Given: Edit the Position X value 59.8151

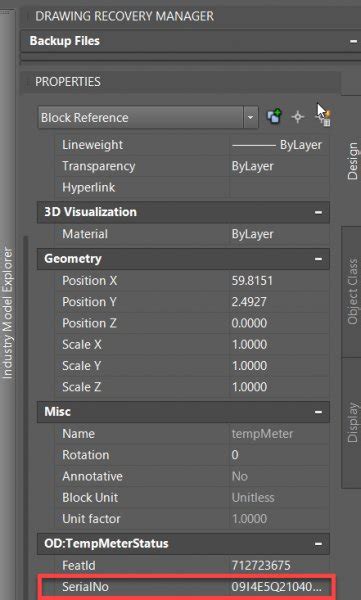Looking at the screenshot, I should [x=279, y=280].
